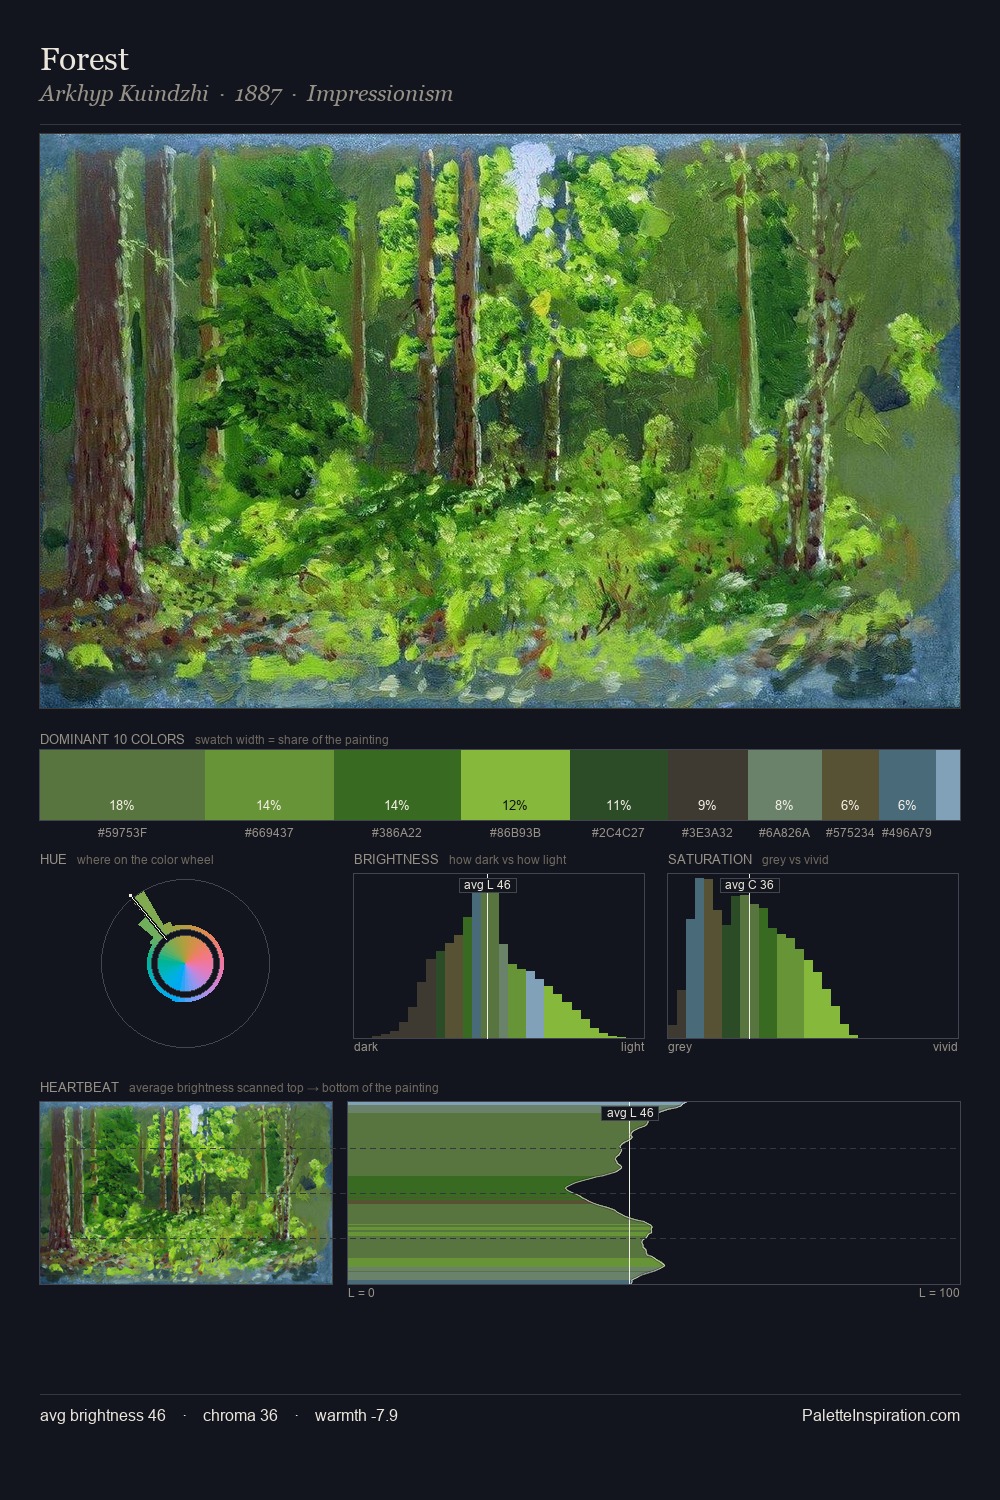Click the 'vivid' saturation axis label
Viewport: 1000px width, 1500px height.
click(x=945, y=1047)
